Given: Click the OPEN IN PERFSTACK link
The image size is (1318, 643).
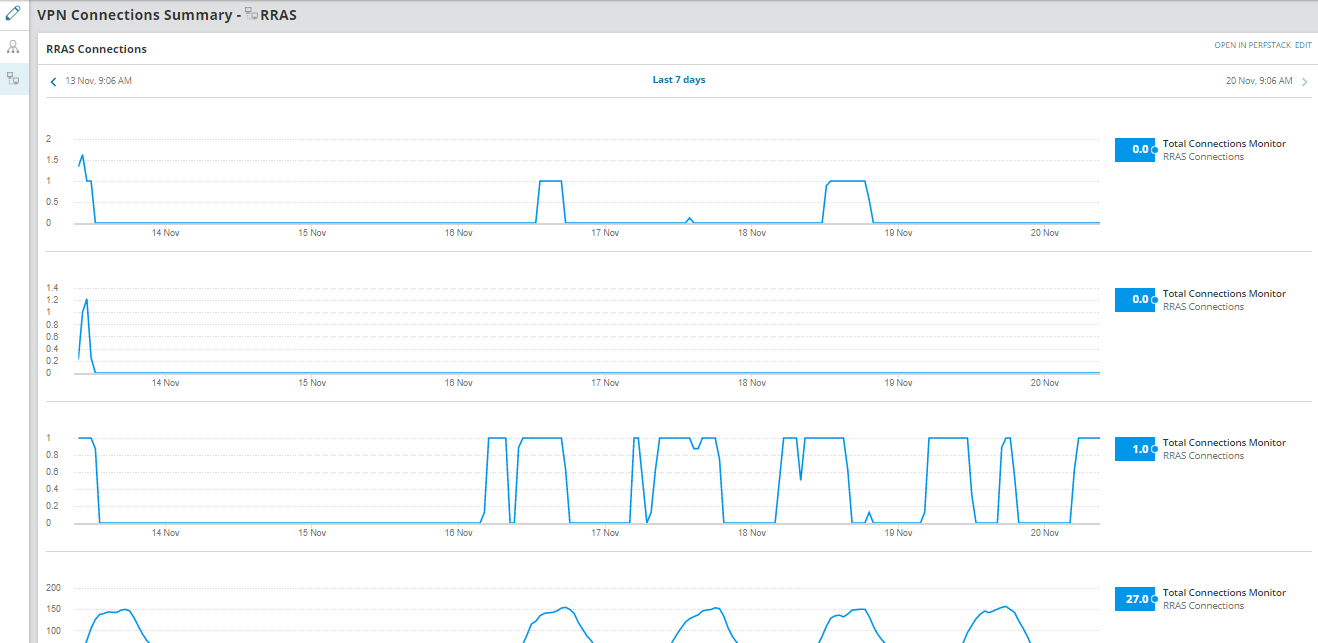Looking at the screenshot, I should coord(1252,46).
